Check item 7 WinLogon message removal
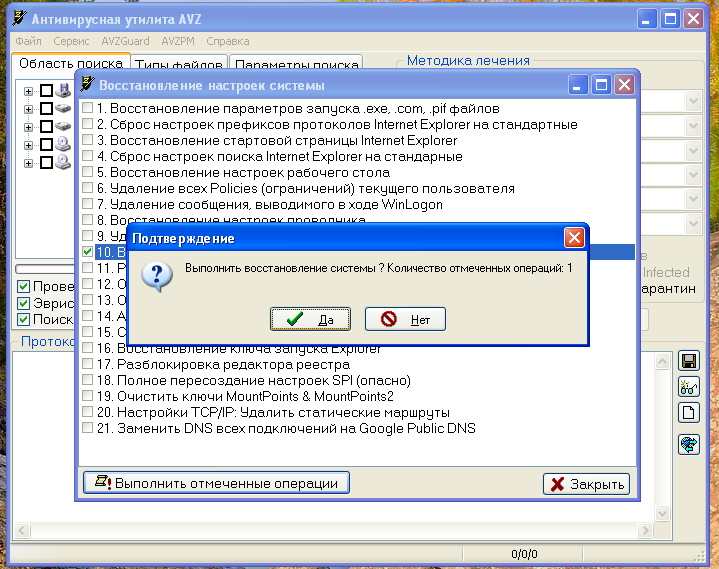Screen dimensions: 719x569 click(x=87, y=204)
